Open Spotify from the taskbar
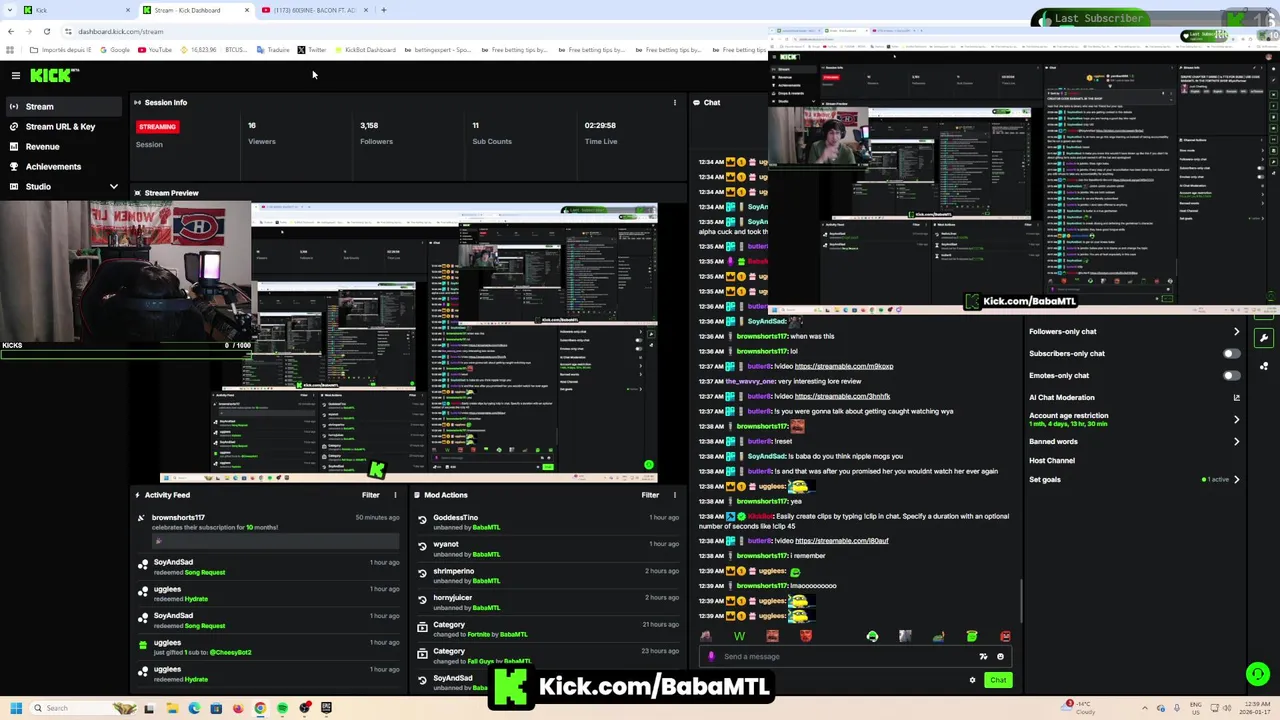This screenshot has width=1280, height=720. (x=282, y=708)
